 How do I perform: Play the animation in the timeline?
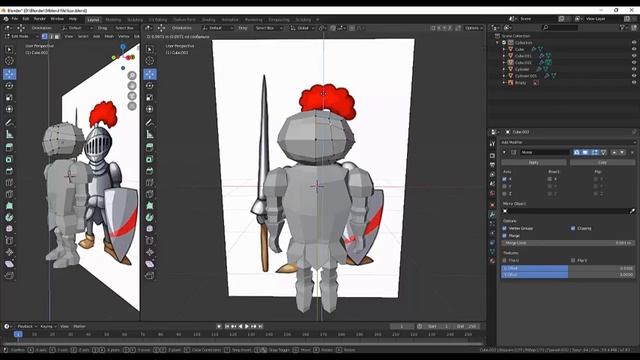(247, 327)
